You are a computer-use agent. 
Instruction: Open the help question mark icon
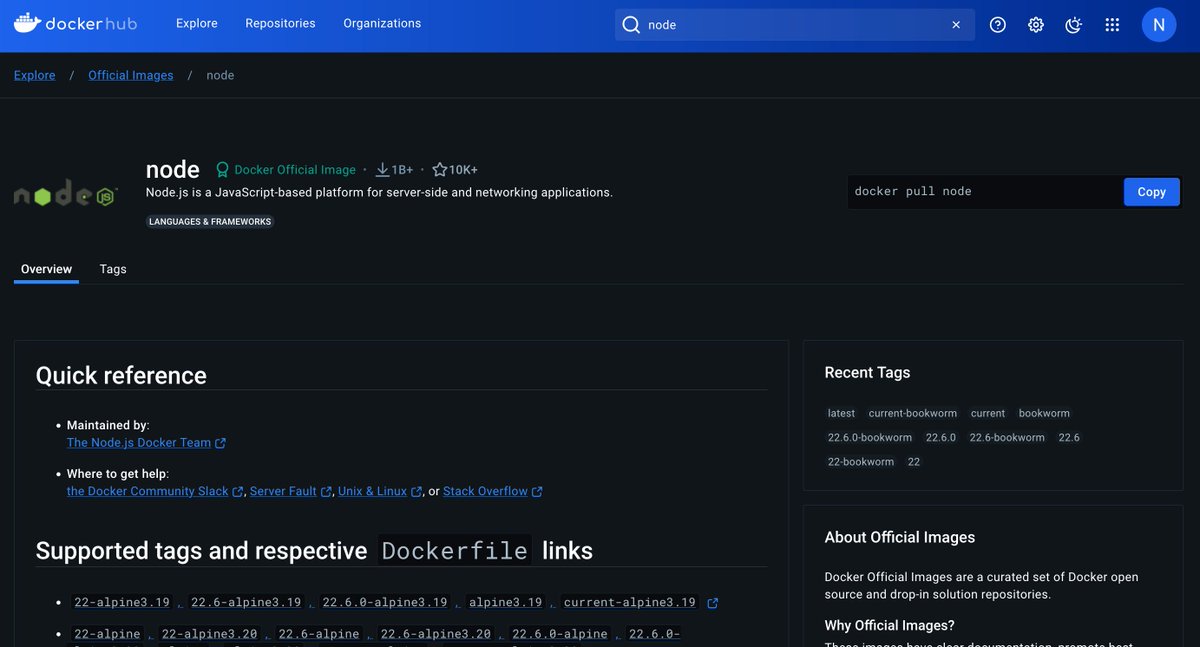[x=998, y=25]
